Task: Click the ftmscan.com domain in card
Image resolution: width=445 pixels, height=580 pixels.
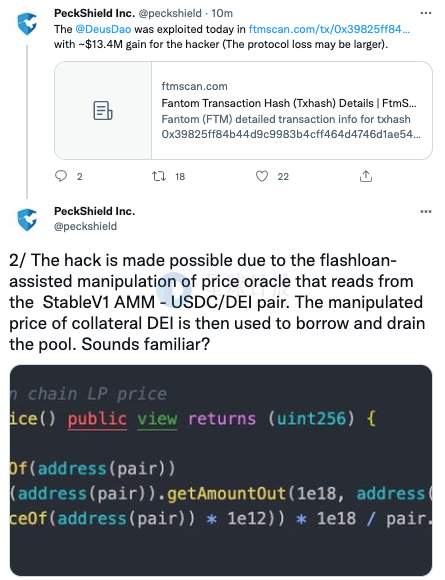Action: pos(195,86)
